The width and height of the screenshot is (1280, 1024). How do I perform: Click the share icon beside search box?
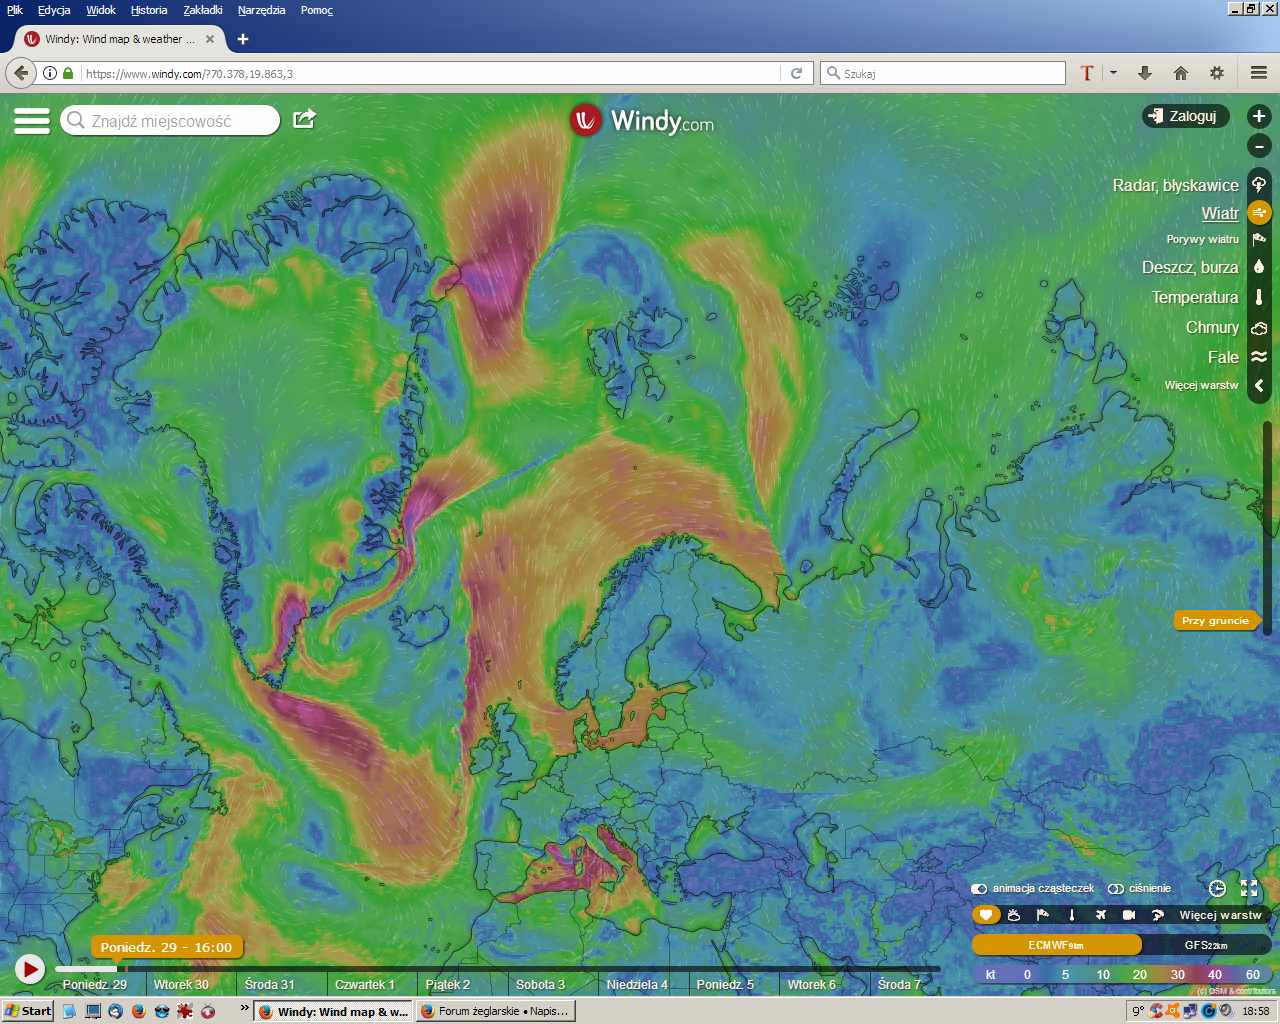click(x=304, y=120)
